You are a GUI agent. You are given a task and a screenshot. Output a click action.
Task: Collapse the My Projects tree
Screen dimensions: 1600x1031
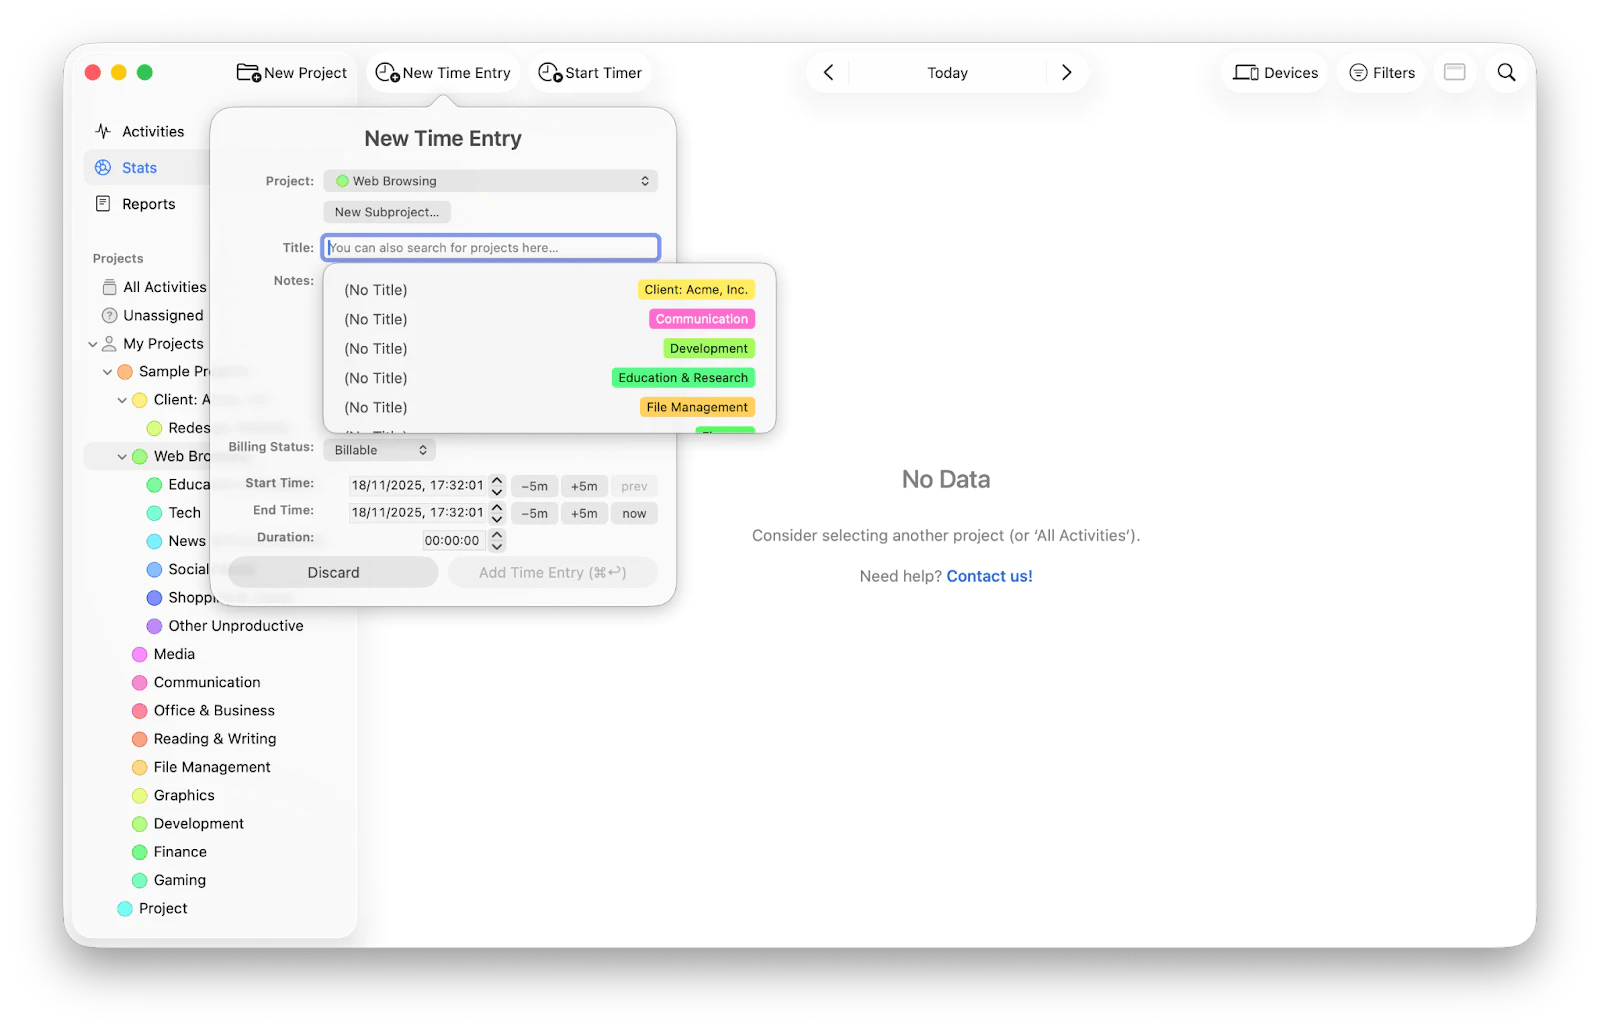coord(94,343)
